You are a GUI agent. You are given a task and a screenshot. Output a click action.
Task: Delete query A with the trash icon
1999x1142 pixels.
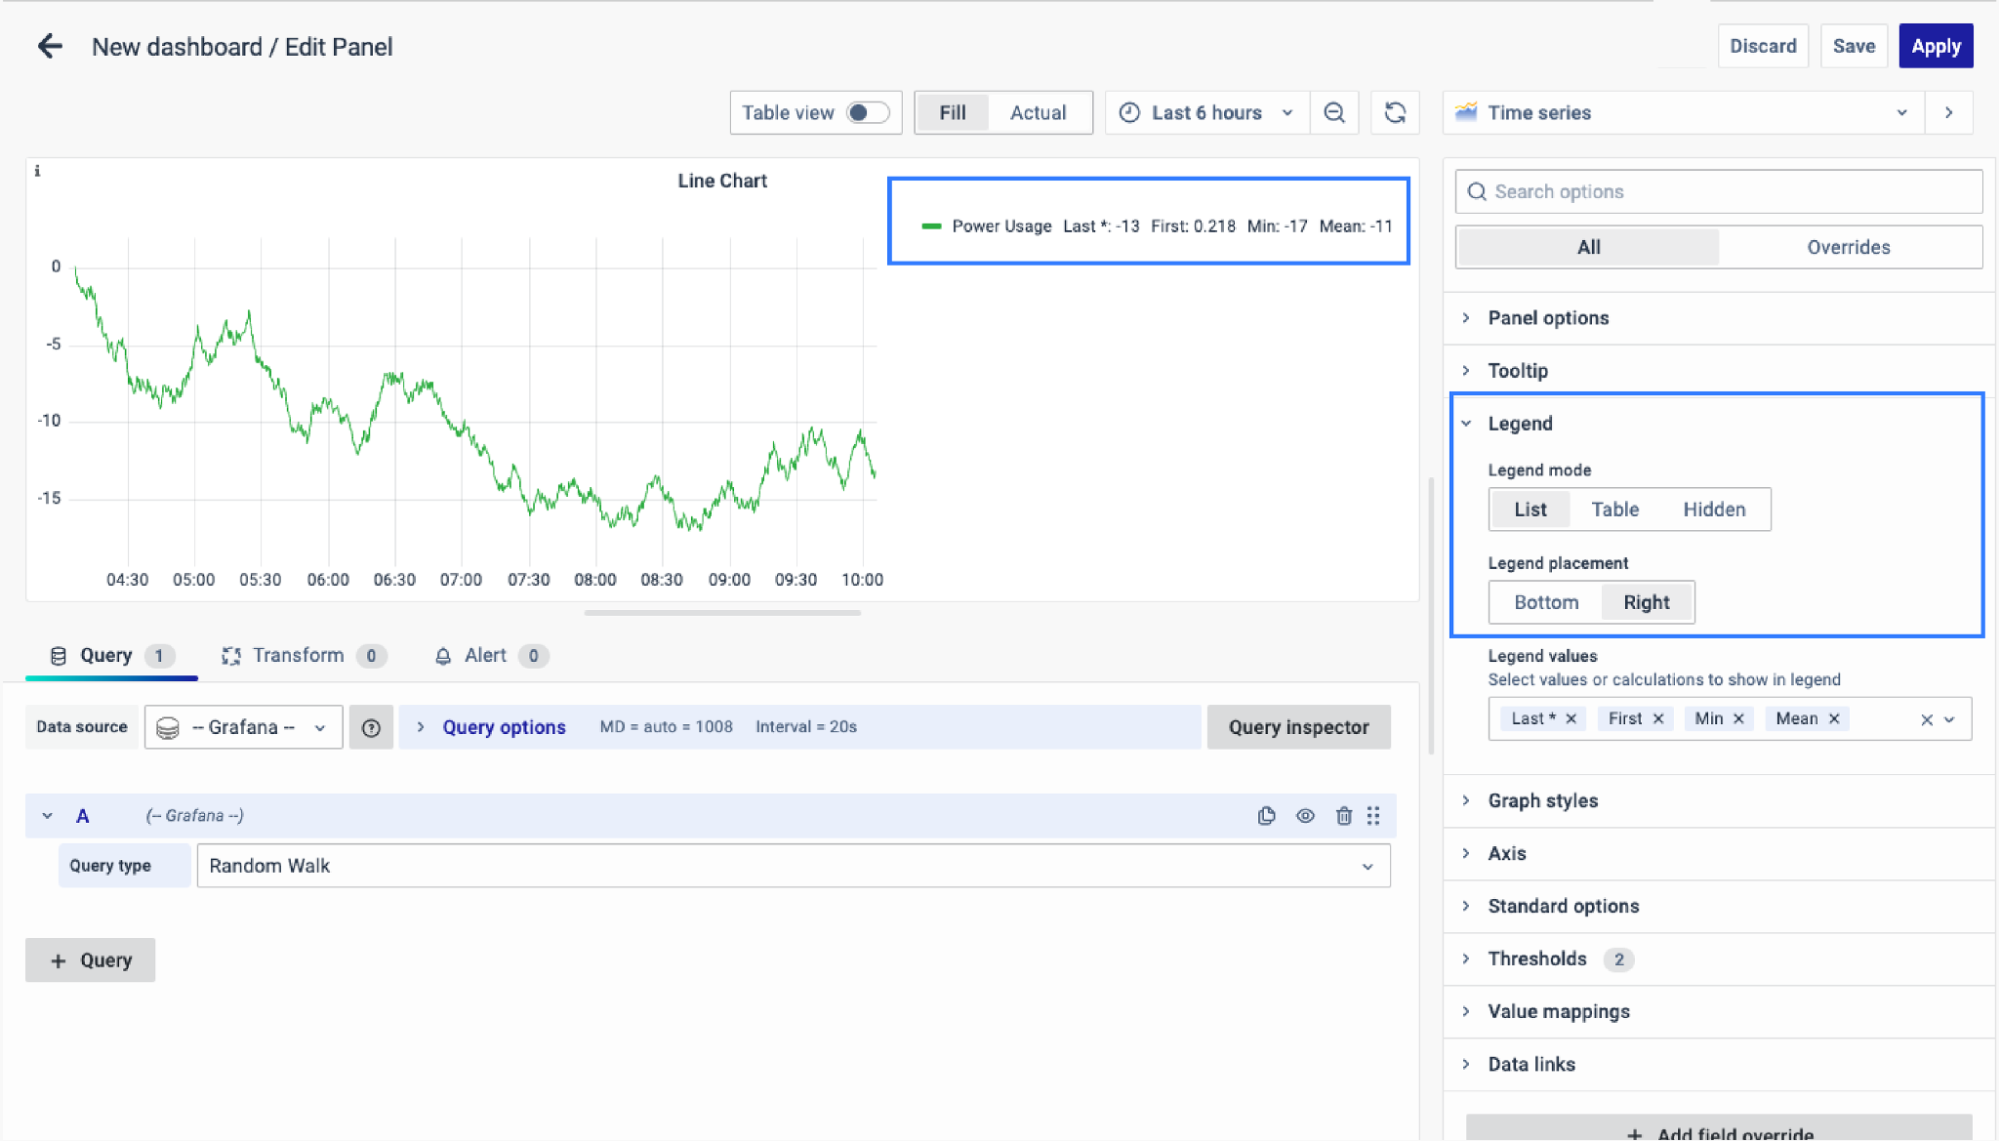click(1343, 816)
